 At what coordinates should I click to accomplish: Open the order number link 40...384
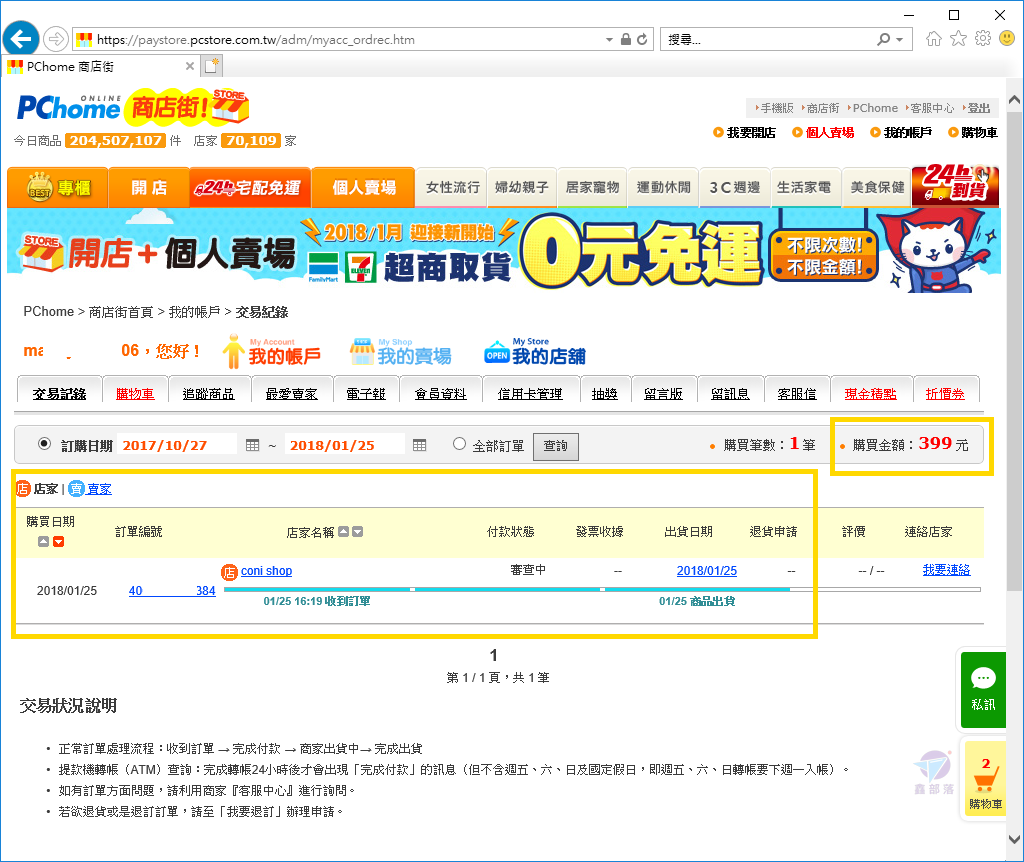click(x=172, y=590)
